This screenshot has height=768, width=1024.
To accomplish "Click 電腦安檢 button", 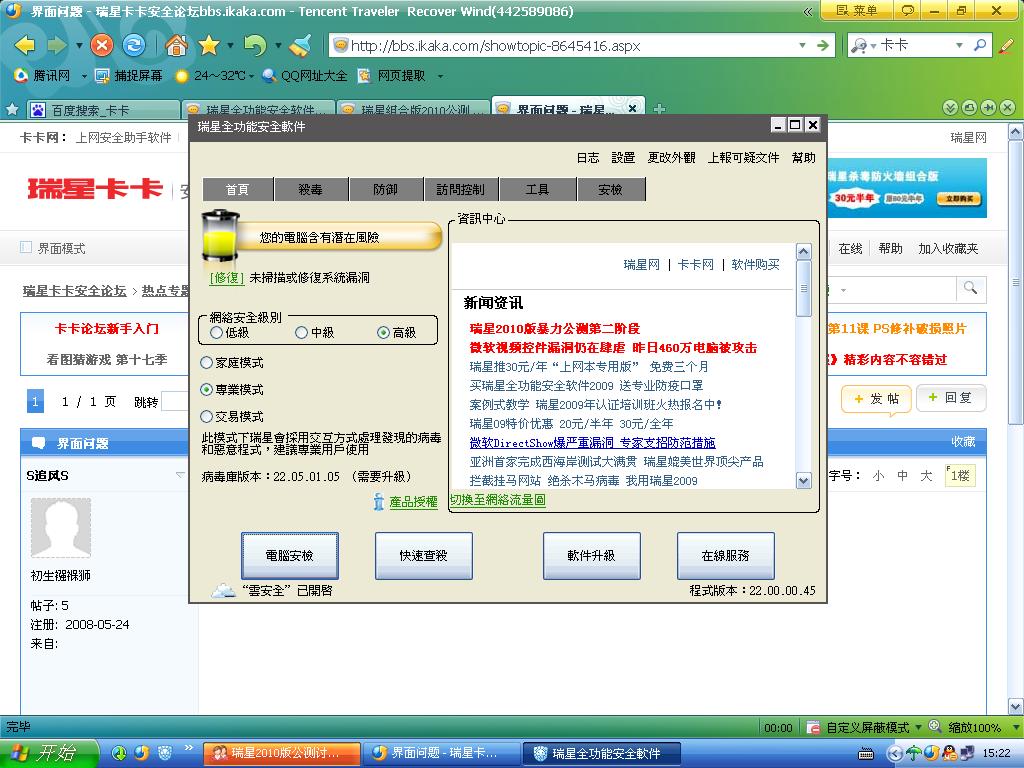I will click(289, 555).
